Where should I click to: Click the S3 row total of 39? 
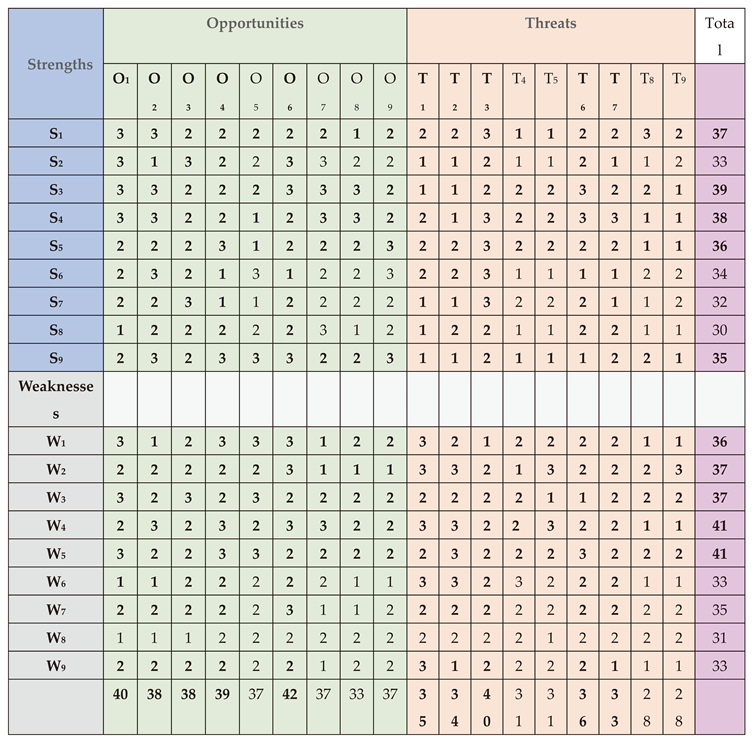pos(720,190)
